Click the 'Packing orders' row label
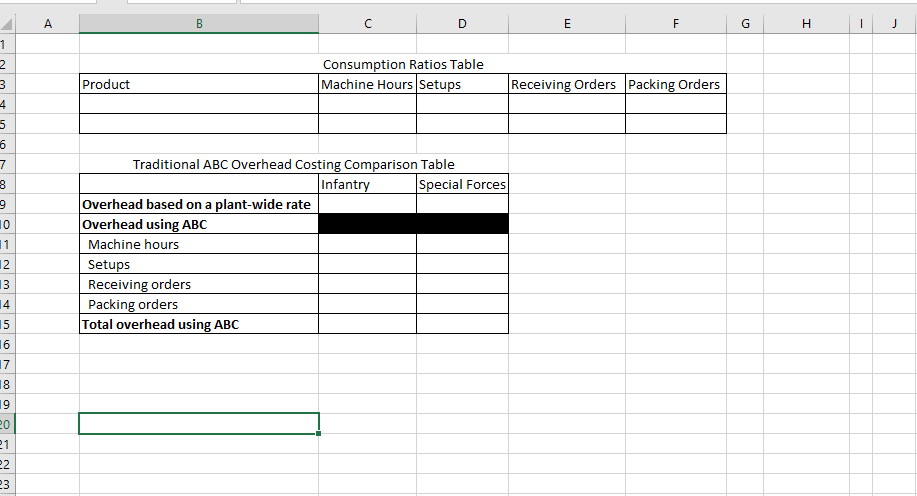Image resolution: width=917 pixels, height=496 pixels. (199, 304)
